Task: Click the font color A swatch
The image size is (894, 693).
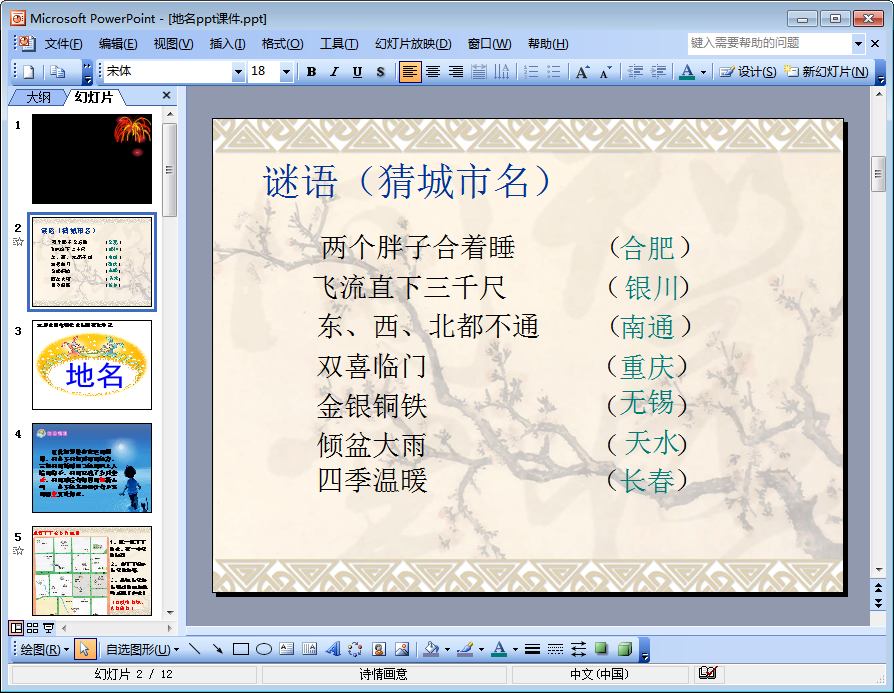Action: pyautogui.click(x=686, y=72)
